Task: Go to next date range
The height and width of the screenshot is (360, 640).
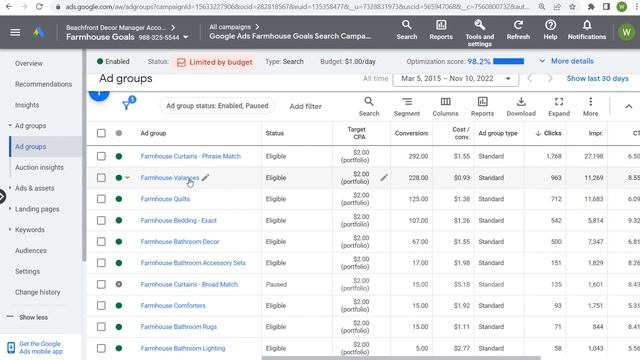Action: [x=550, y=78]
